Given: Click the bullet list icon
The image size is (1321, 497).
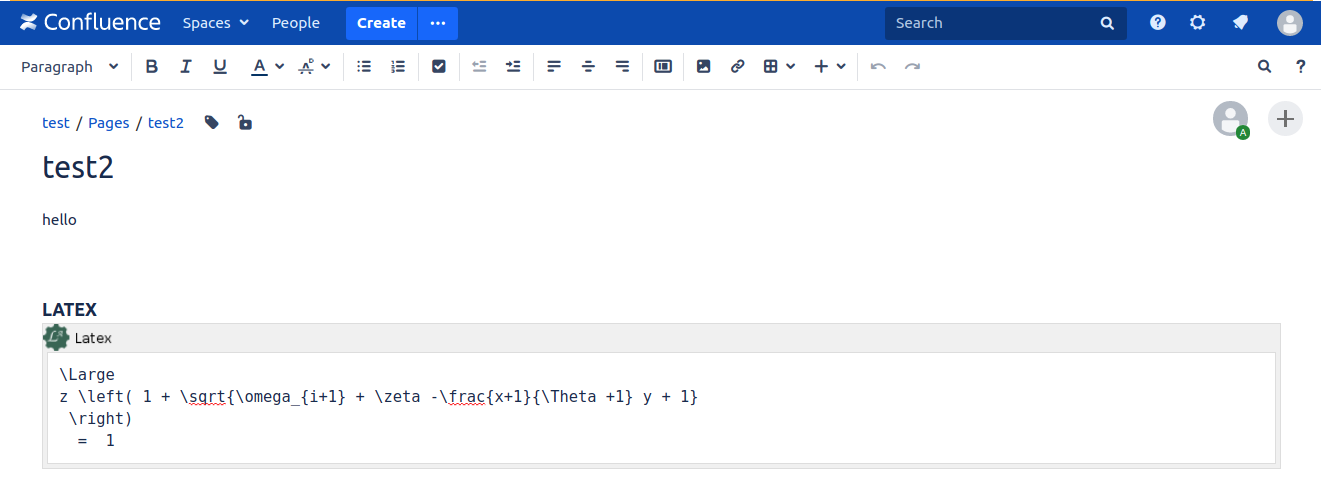Looking at the screenshot, I should pos(364,66).
